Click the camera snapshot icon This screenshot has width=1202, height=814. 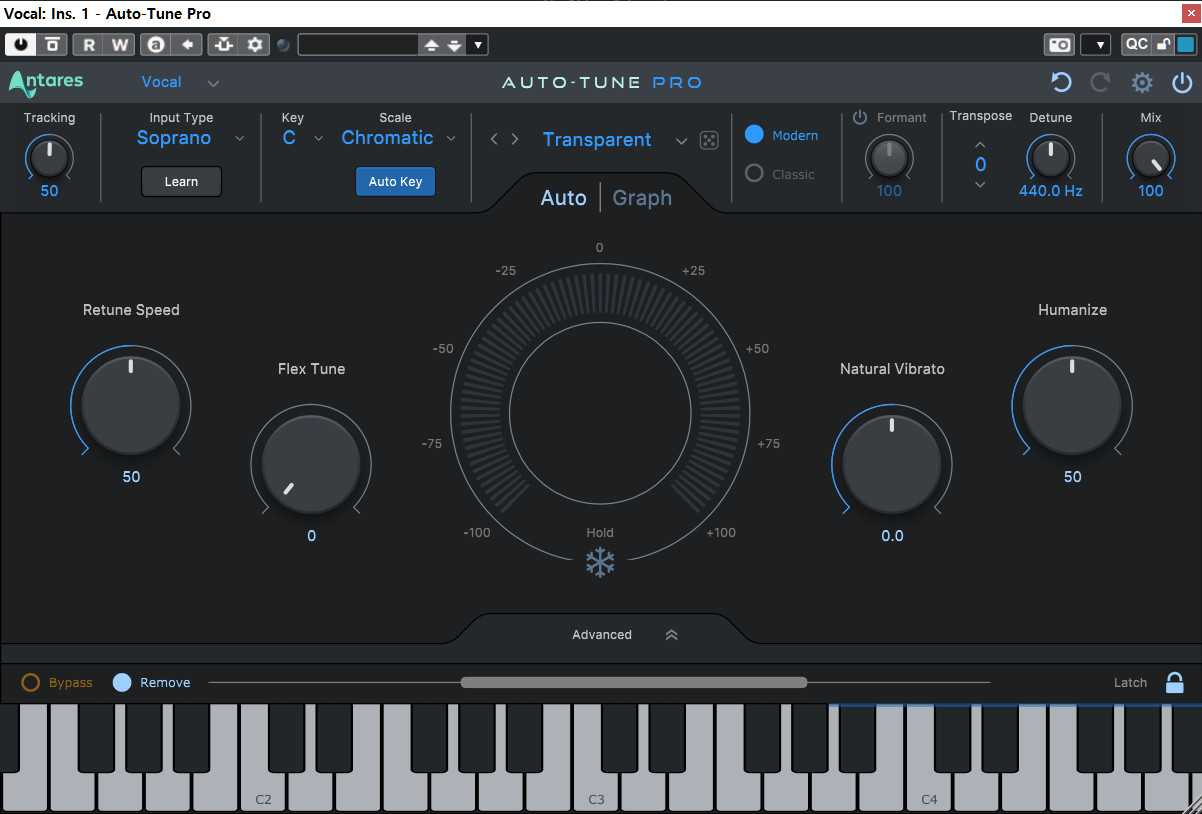(x=1059, y=45)
